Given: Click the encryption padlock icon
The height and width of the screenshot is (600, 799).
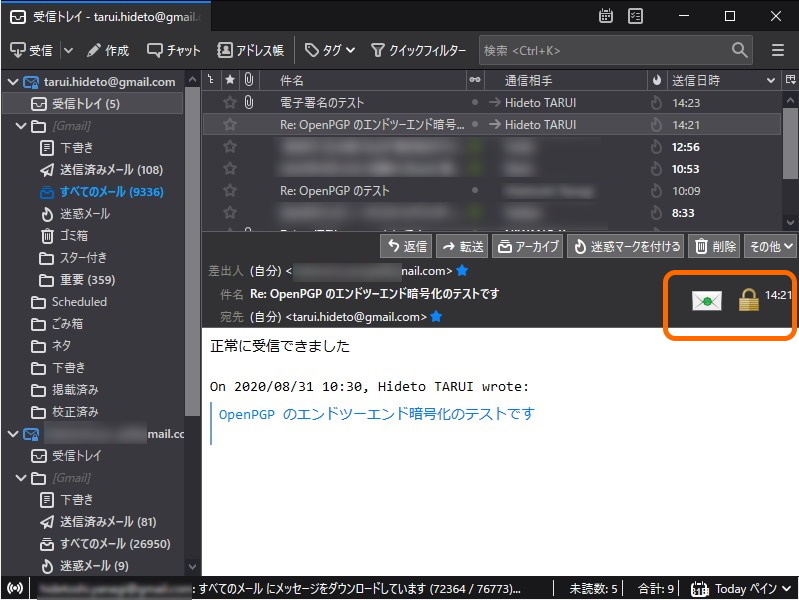Looking at the screenshot, I should pyautogui.click(x=749, y=300).
